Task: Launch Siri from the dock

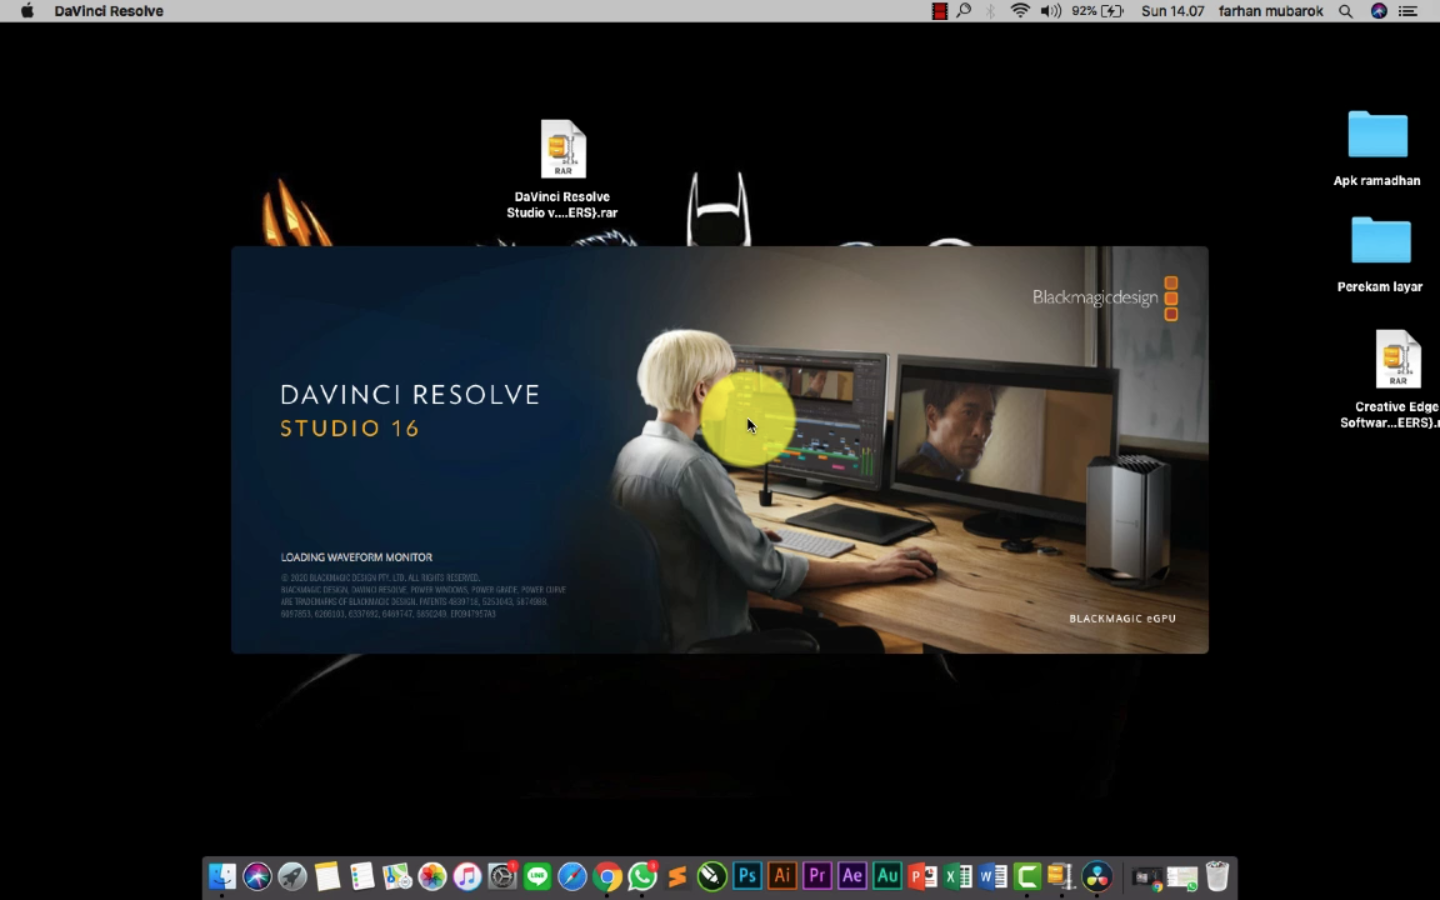Action: point(257,877)
